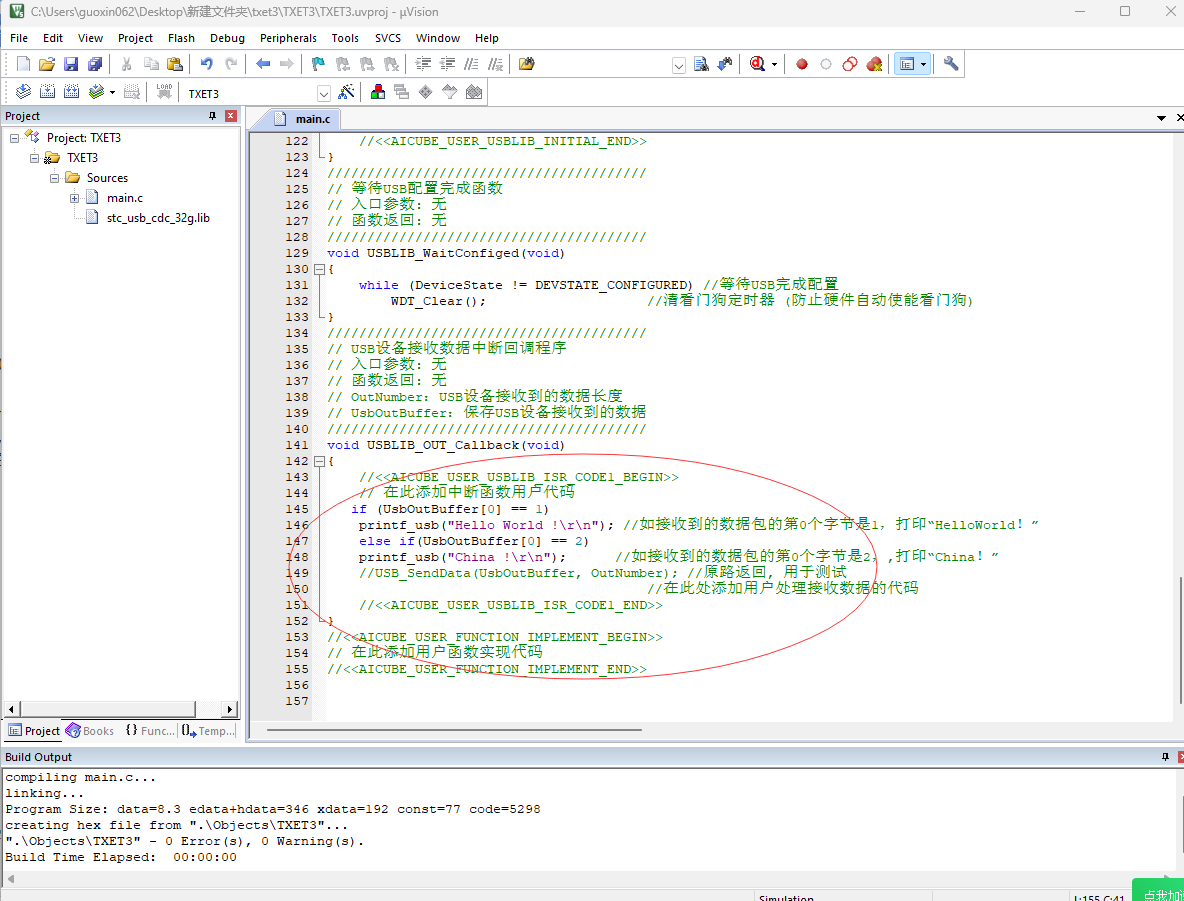This screenshot has width=1184, height=901.
Task: Collapse the TXET3 target folder node
Action: click(x=34, y=158)
